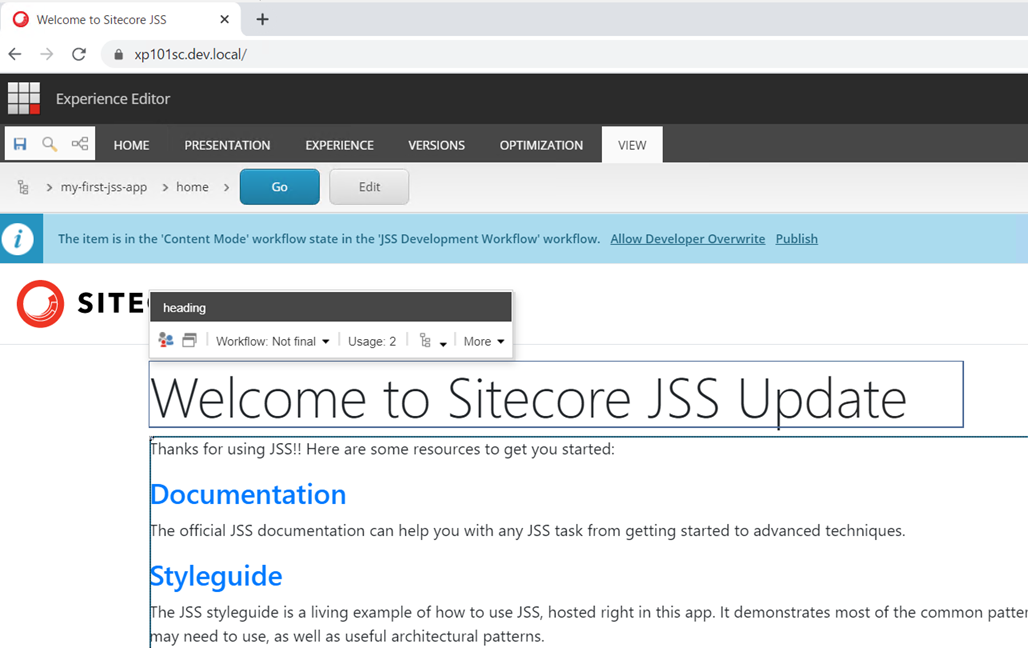Save changes with the floppy disk icon
1028x648 pixels.
pos(20,144)
